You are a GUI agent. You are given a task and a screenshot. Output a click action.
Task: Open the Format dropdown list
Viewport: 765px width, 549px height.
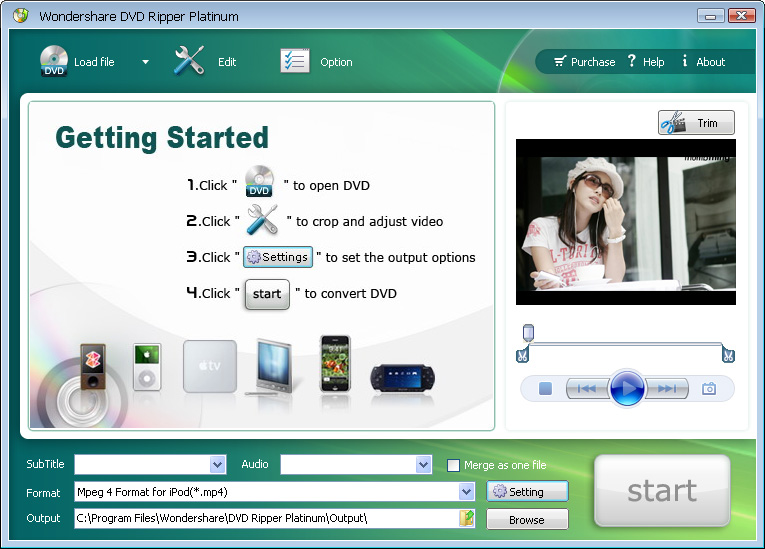pos(466,492)
